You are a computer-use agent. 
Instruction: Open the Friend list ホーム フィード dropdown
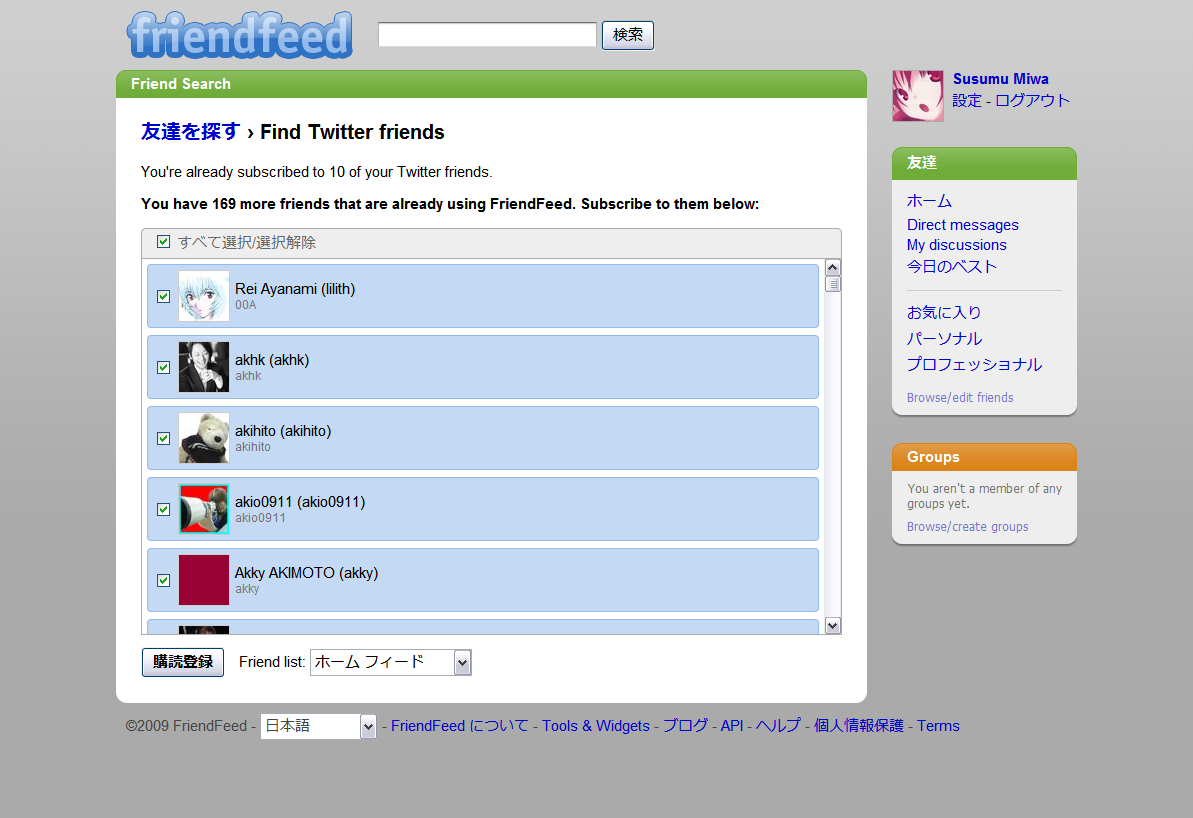pyautogui.click(x=390, y=662)
